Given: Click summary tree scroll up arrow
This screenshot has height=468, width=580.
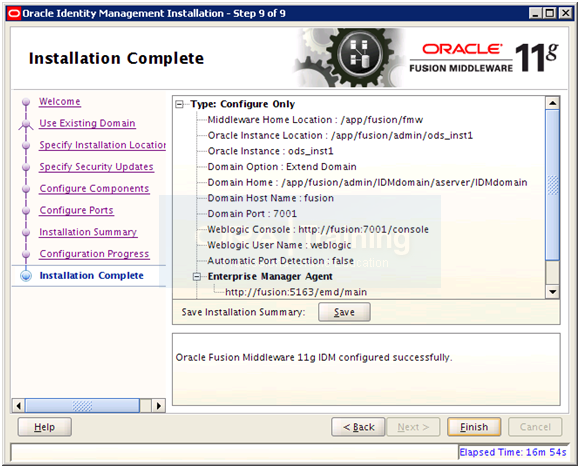Looking at the screenshot, I should pyautogui.click(x=553, y=103).
